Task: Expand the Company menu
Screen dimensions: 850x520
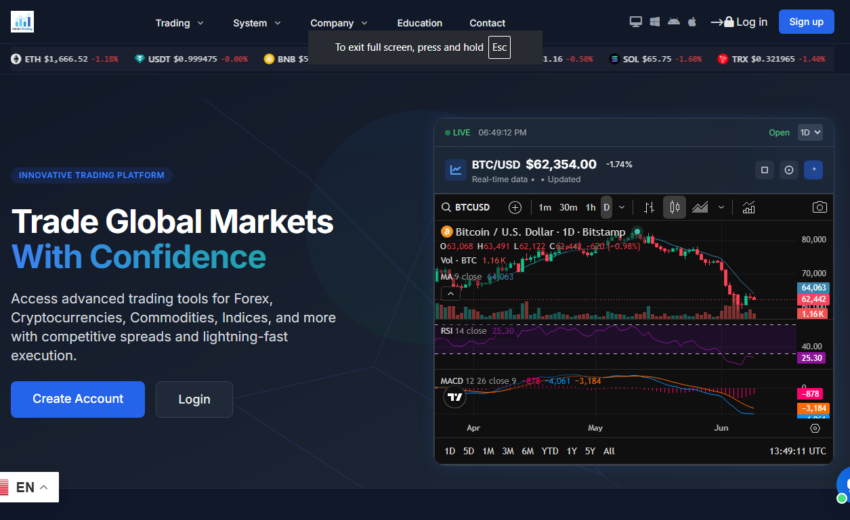Action: [x=339, y=23]
